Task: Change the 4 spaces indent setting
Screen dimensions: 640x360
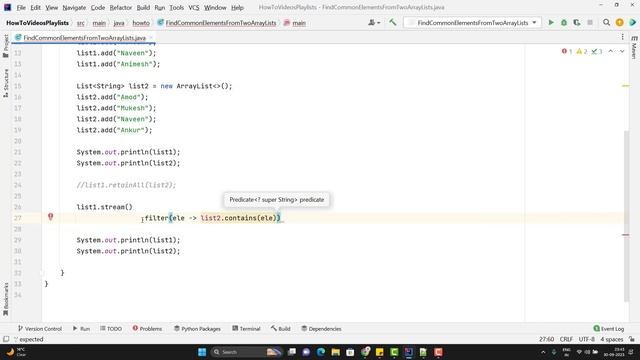Action: pyautogui.click(x=611, y=339)
